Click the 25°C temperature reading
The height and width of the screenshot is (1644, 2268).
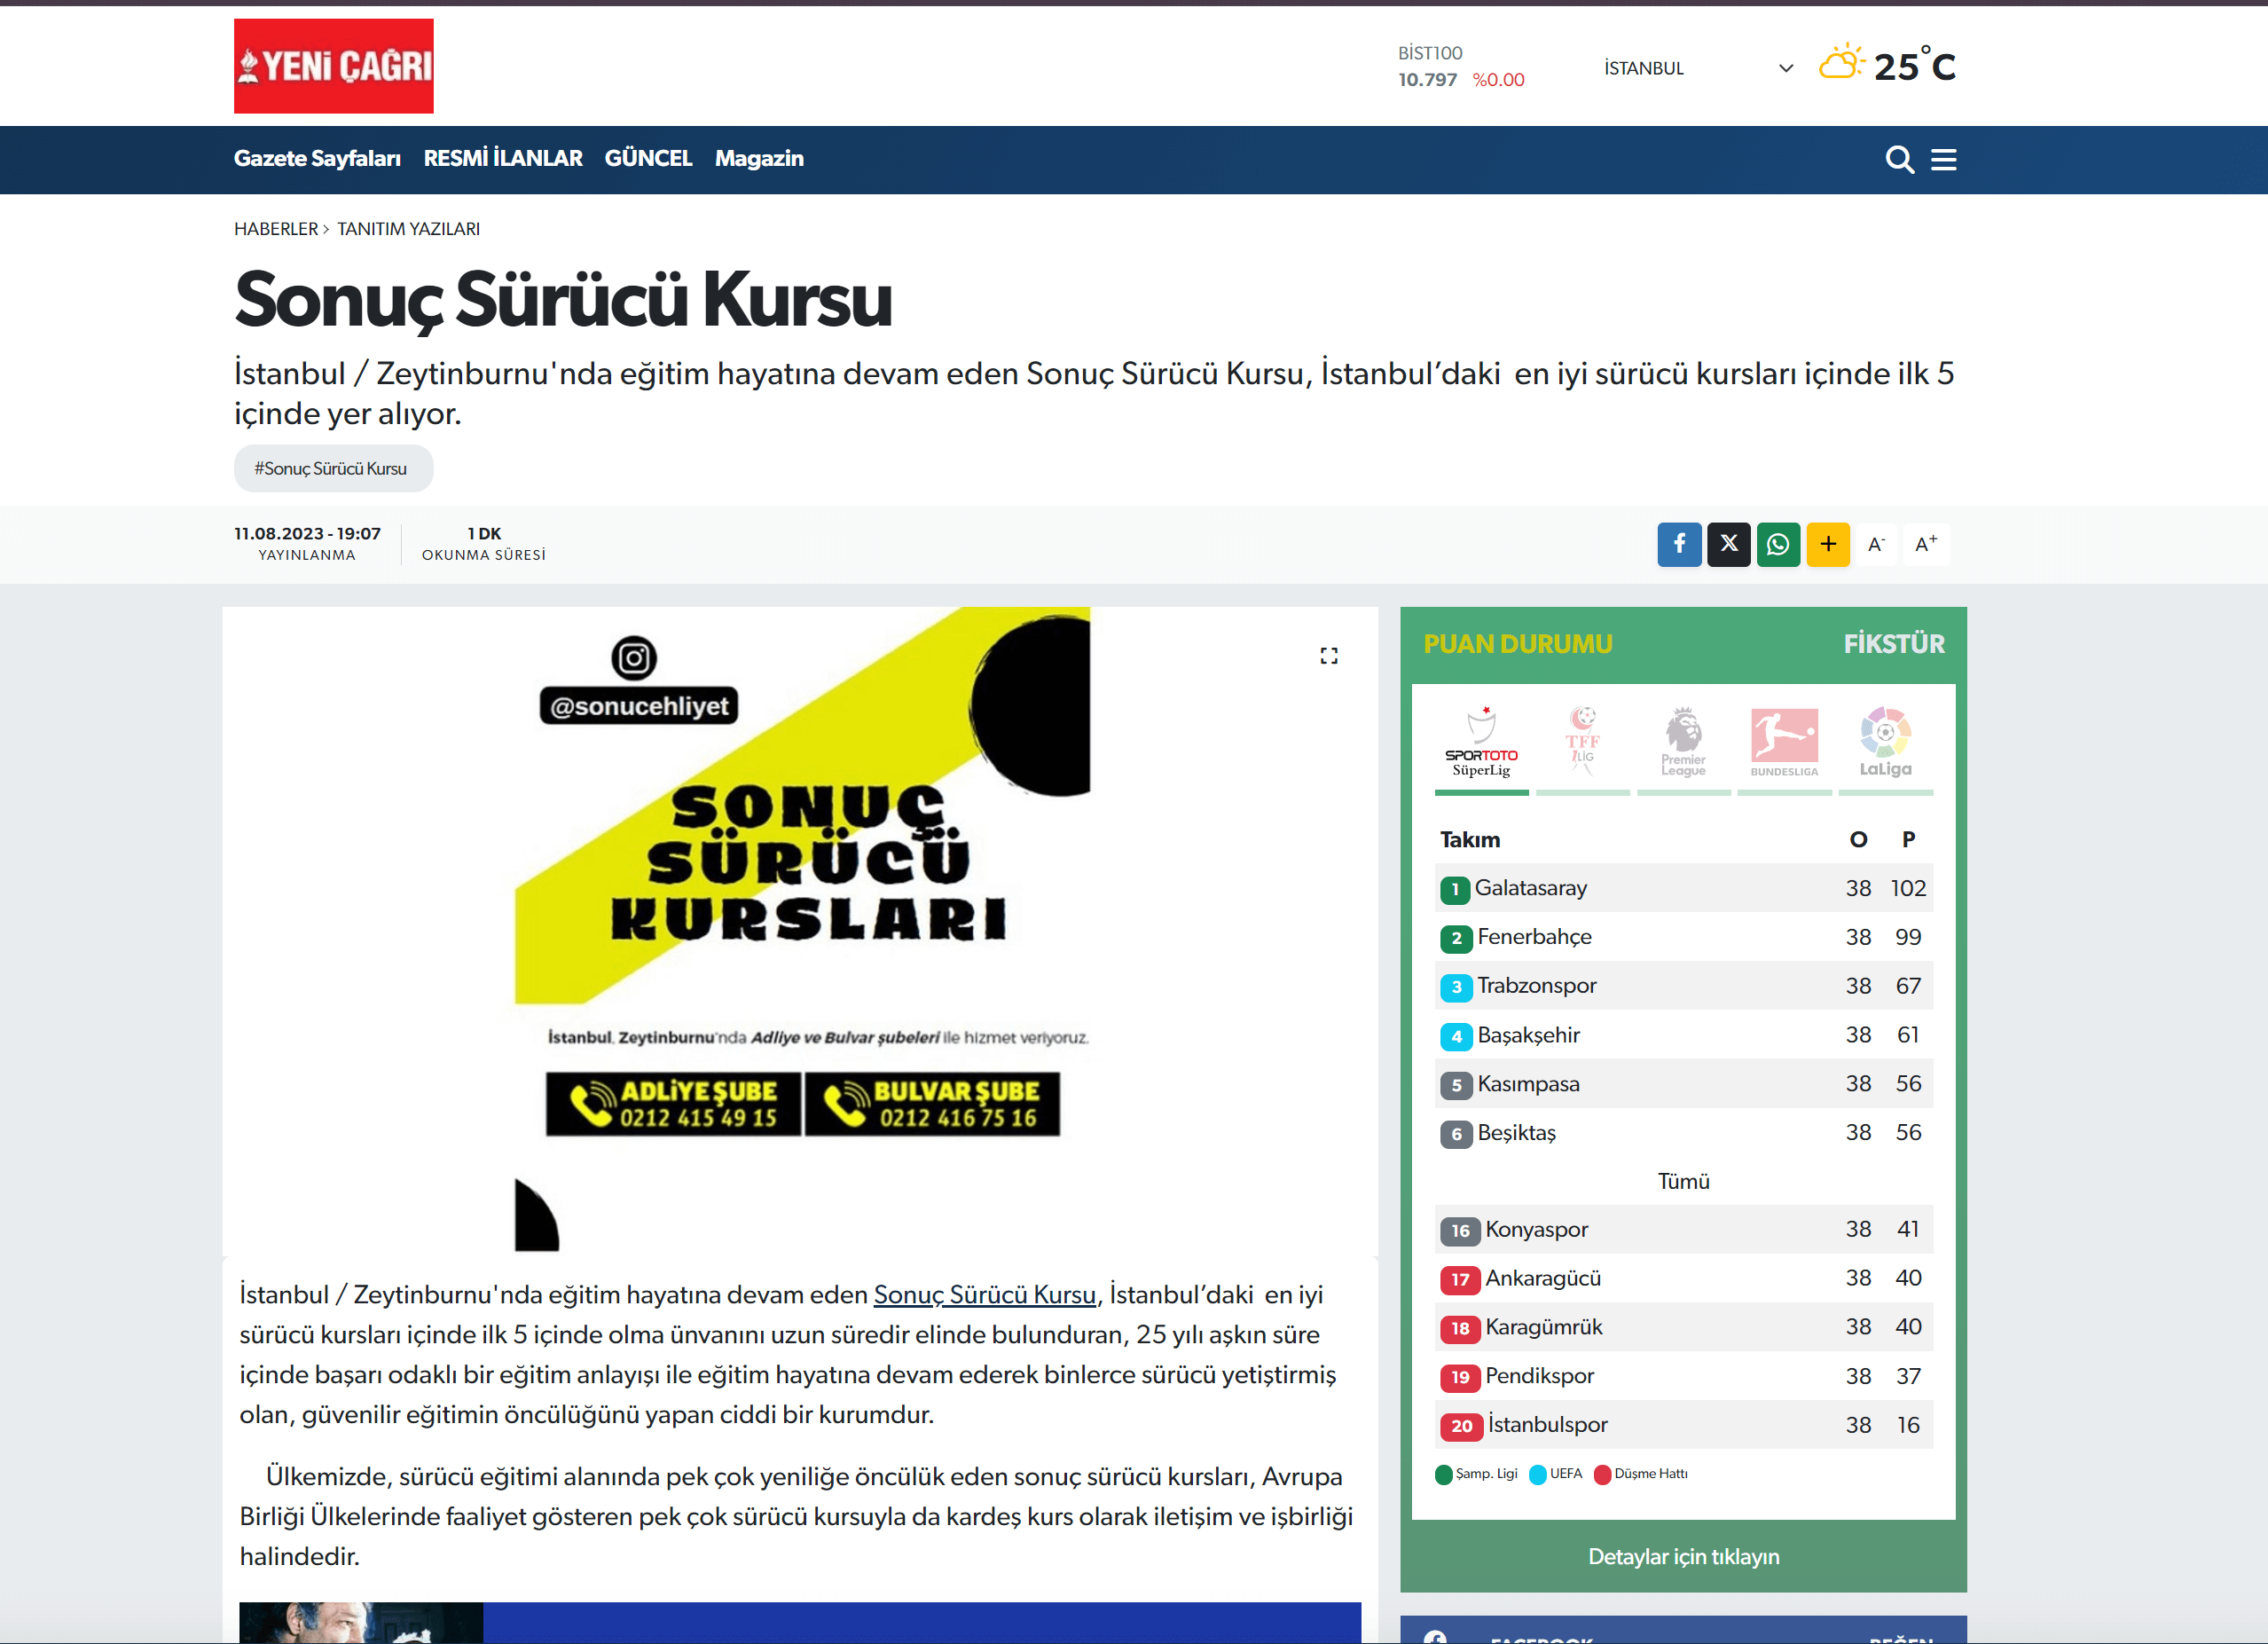coord(1914,66)
